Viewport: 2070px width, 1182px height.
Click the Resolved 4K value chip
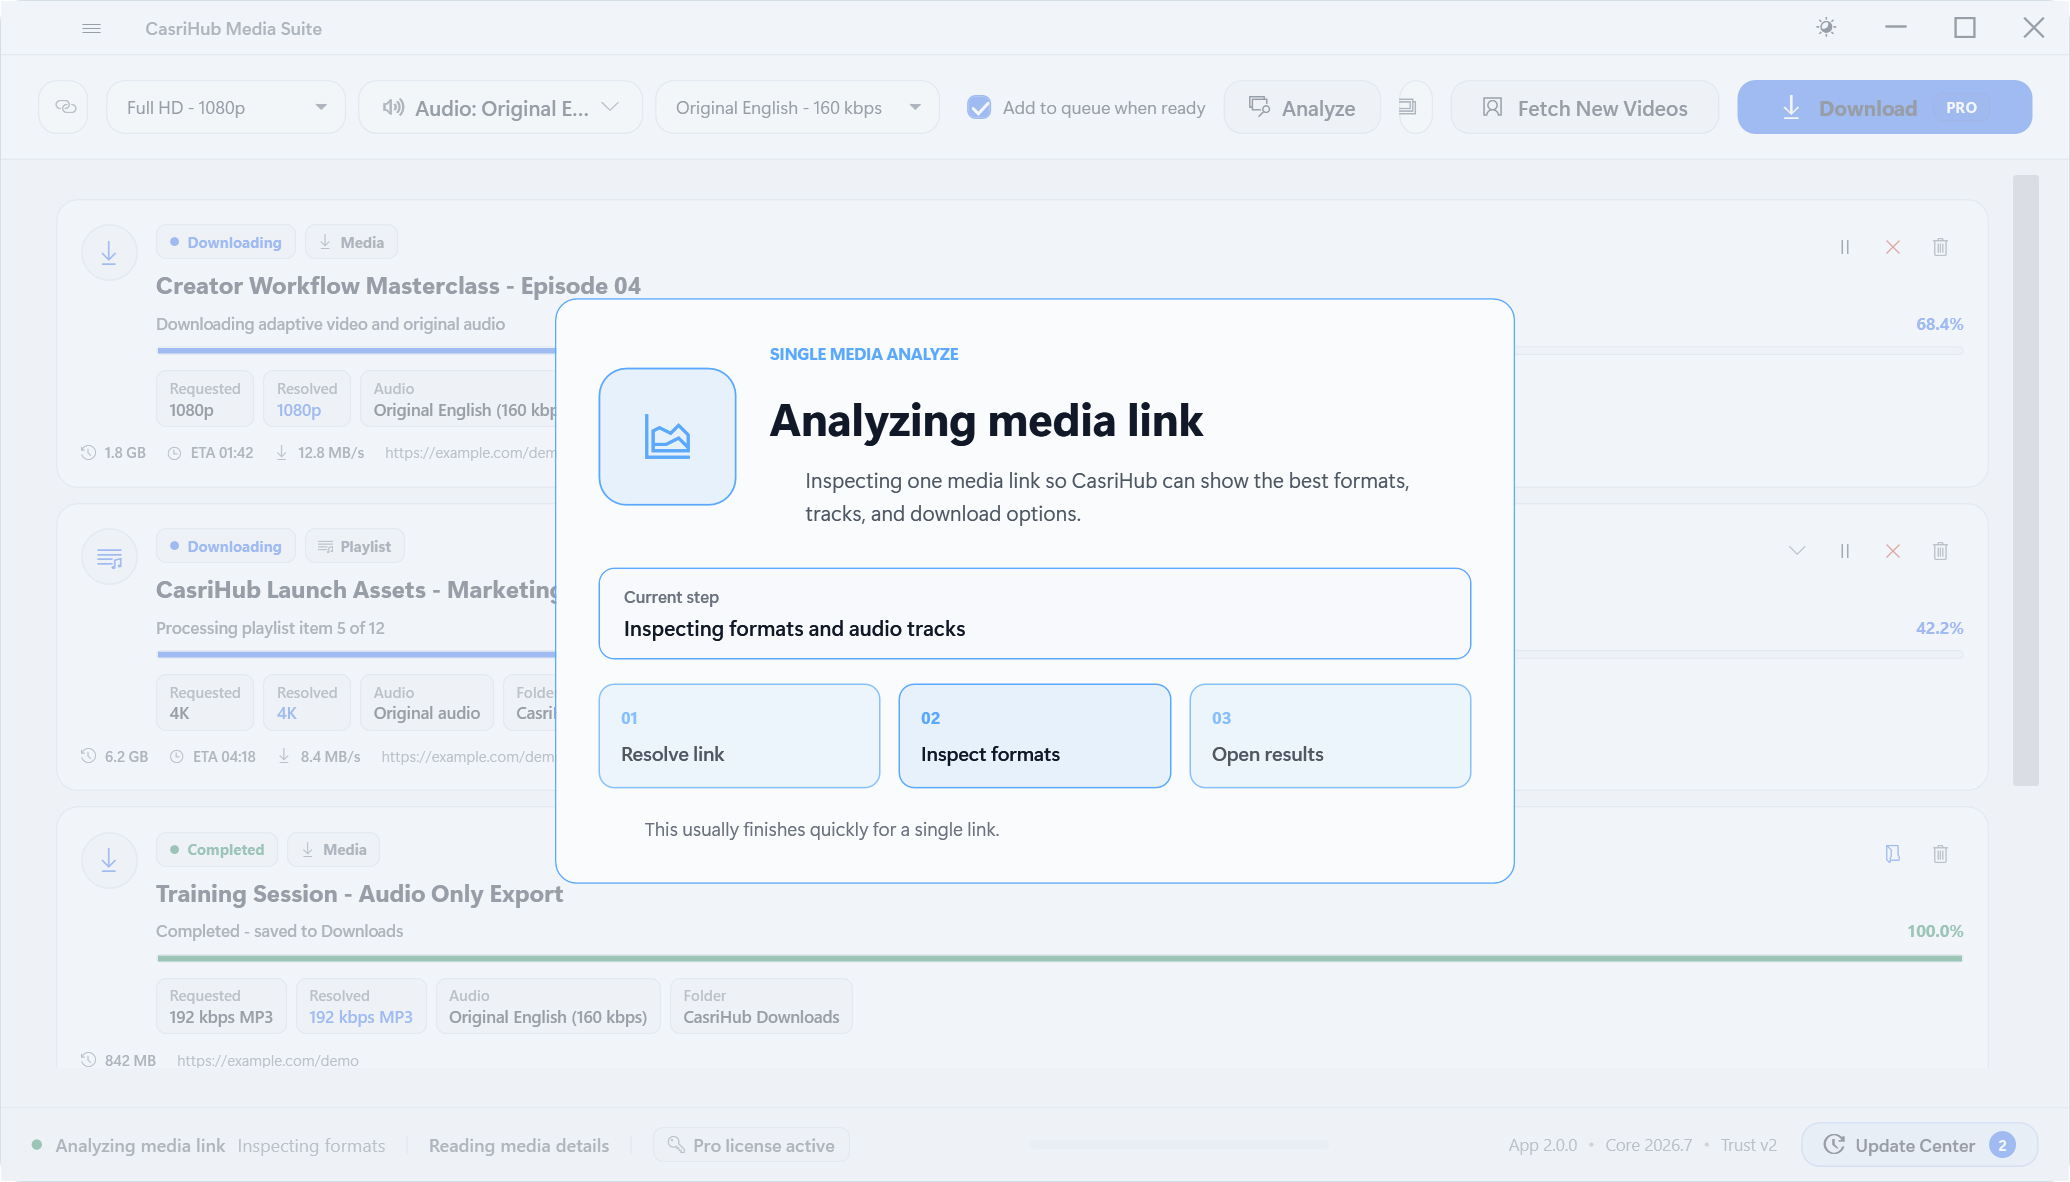click(x=307, y=703)
